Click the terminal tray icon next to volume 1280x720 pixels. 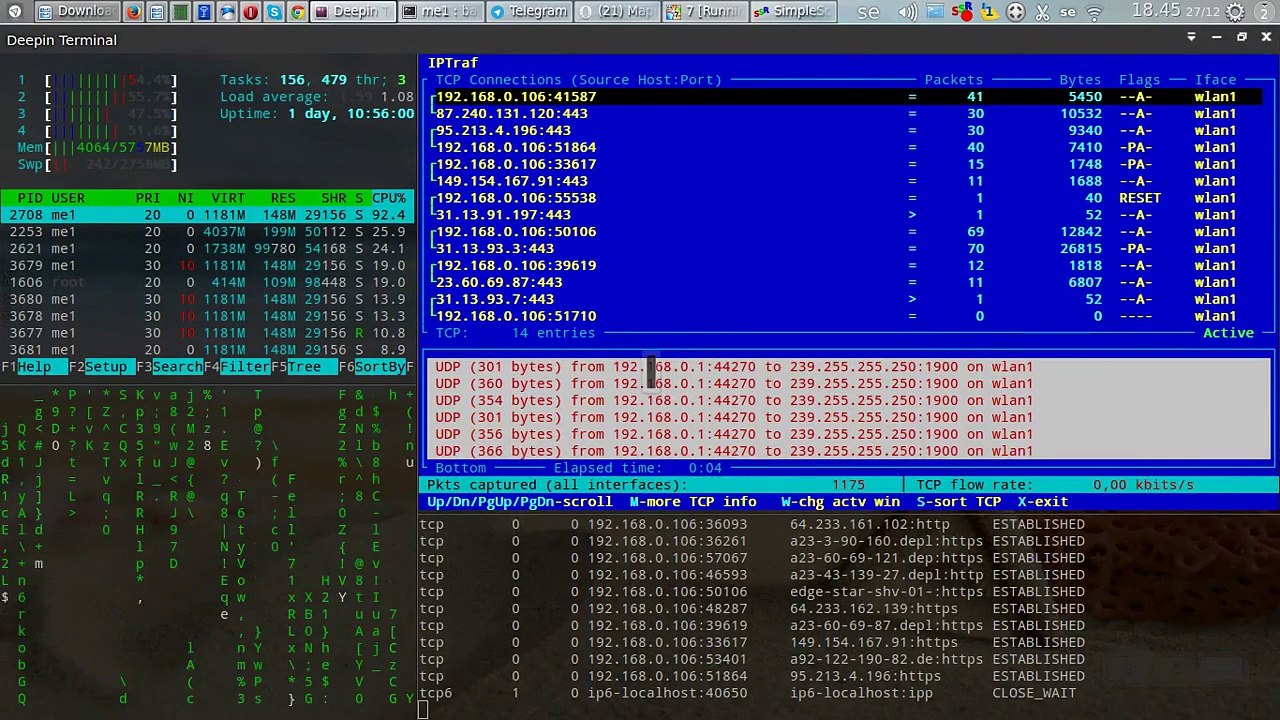934,12
